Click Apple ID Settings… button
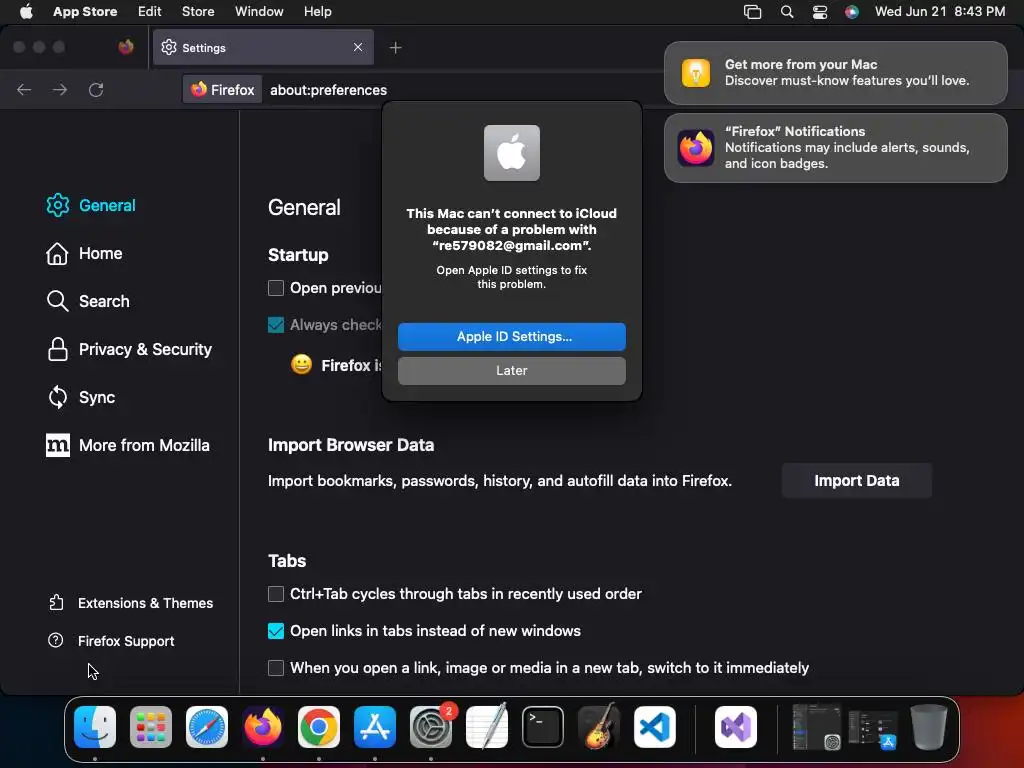This screenshot has height=768, width=1024. click(x=511, y=336)
